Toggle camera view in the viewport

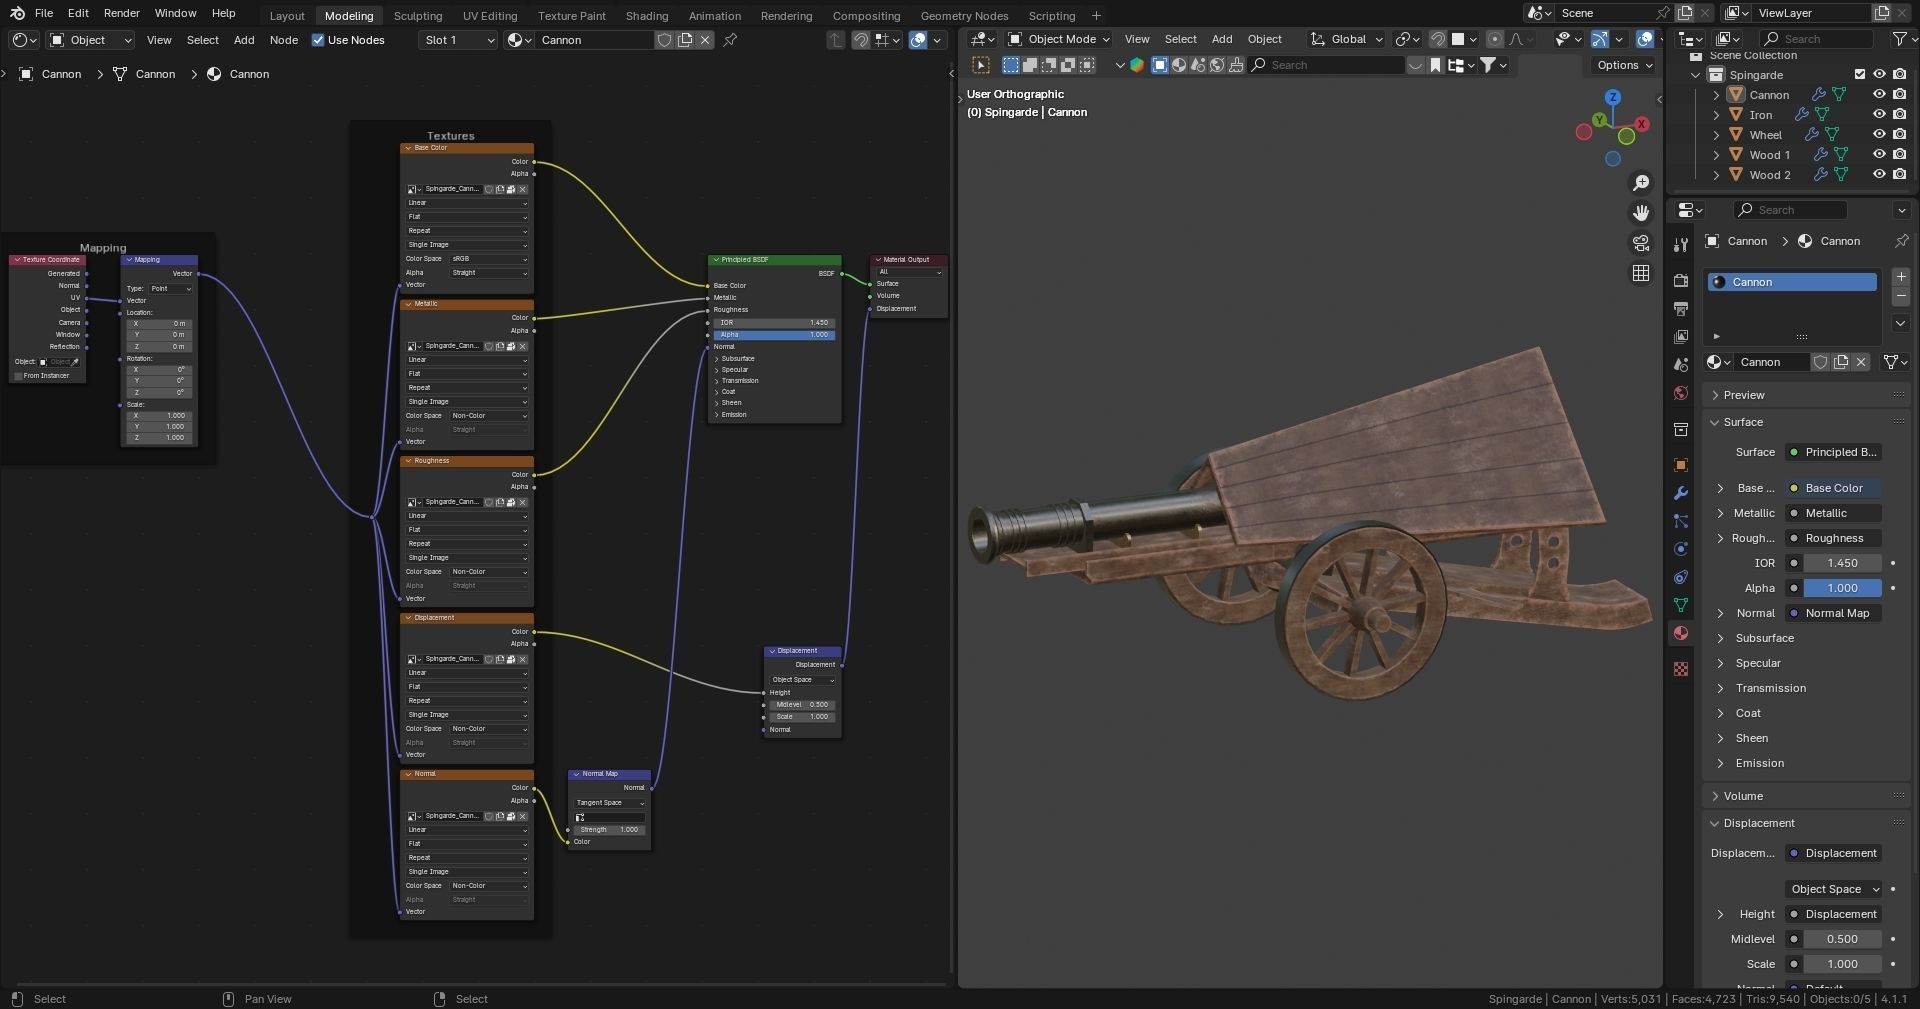coord(1641,243)
